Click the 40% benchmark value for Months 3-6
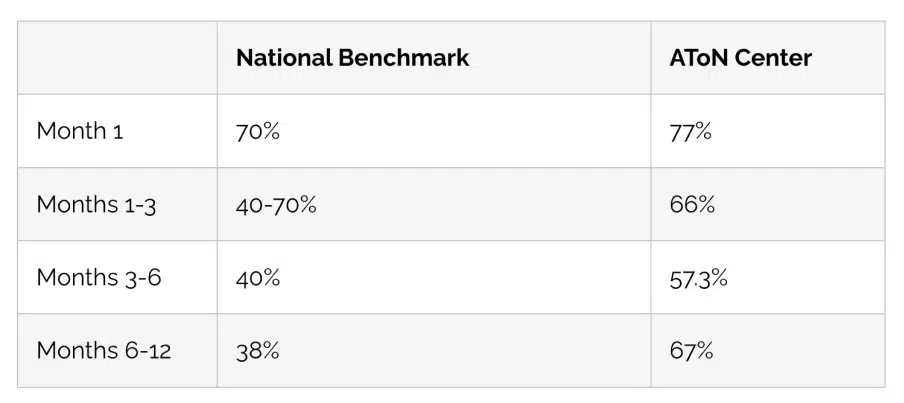 [x=258, y=277]
